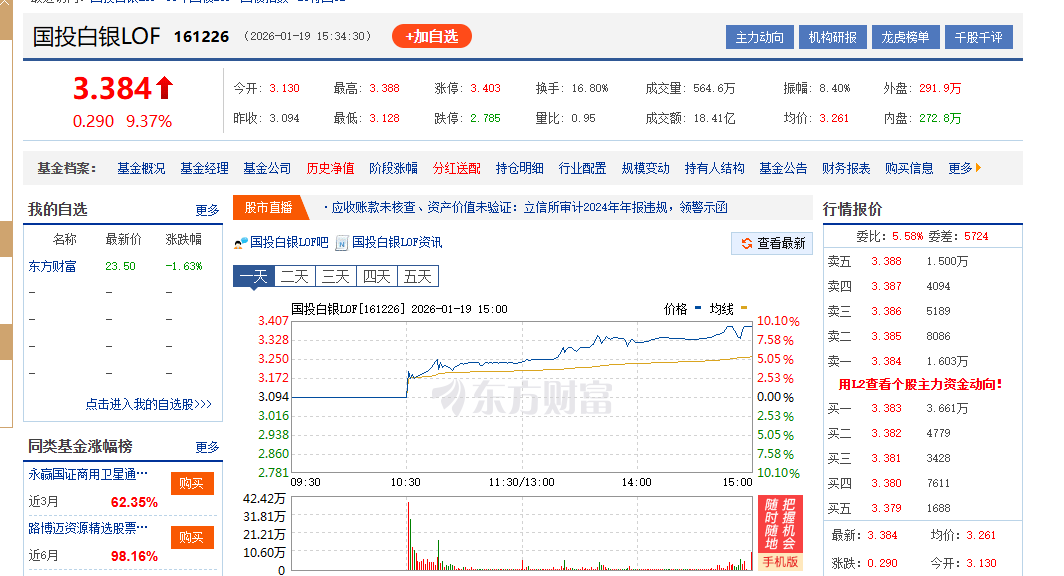Click the volume bar chart
This screenshot has width=1064, height=576.
click(522, 533)
